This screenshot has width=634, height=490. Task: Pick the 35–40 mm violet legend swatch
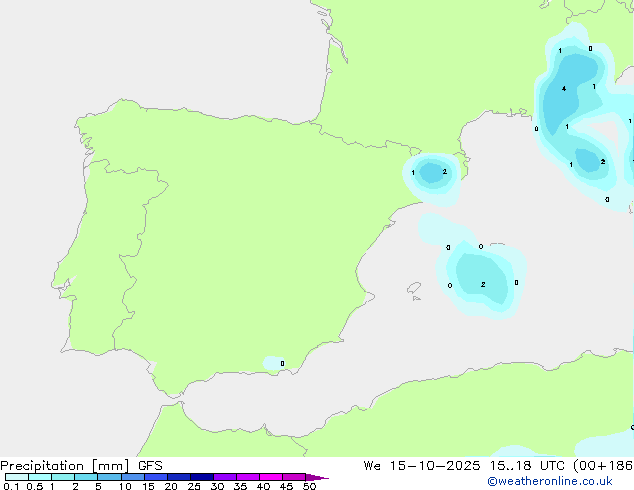248,477
